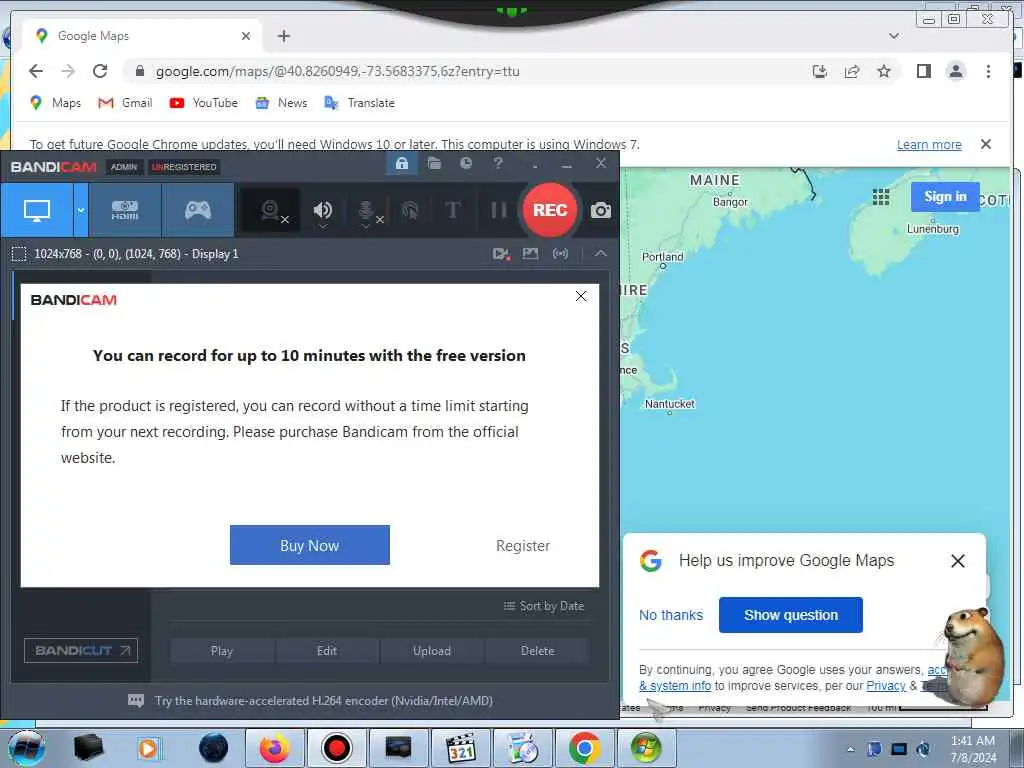Toggle webcam overlay in Bandicam
1024x768 pixels.
tap(271, 210)
